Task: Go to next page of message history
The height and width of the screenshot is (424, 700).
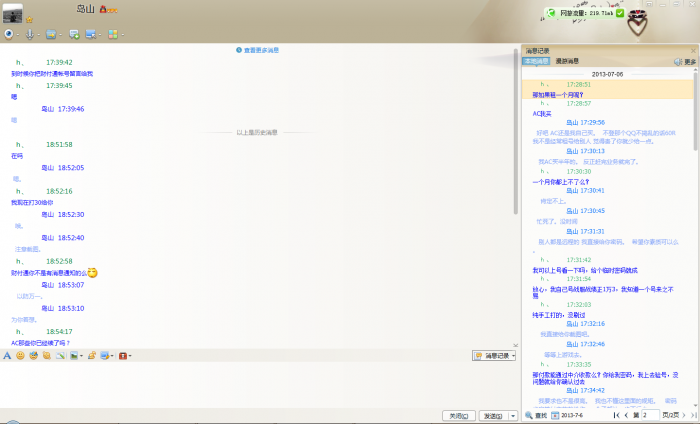Action: pyautogui.click(x=684, y=416)
